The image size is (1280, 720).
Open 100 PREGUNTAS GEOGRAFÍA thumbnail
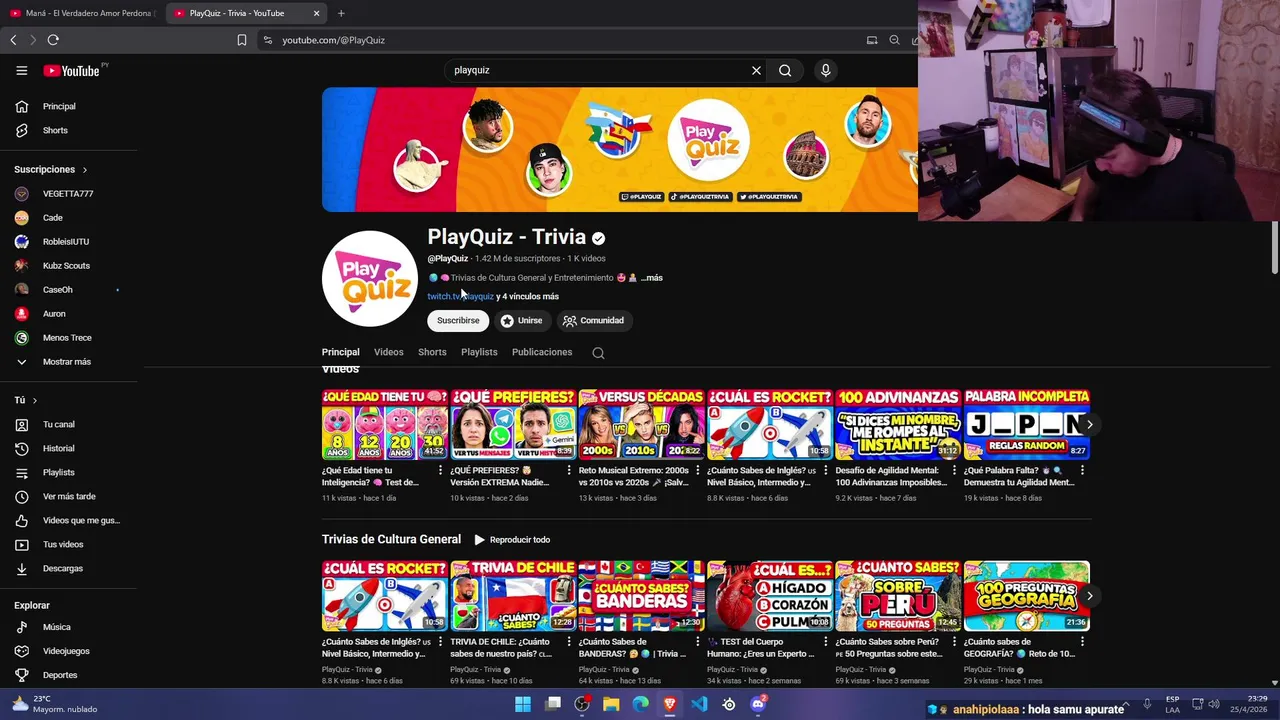click(x=1027, y=595)
